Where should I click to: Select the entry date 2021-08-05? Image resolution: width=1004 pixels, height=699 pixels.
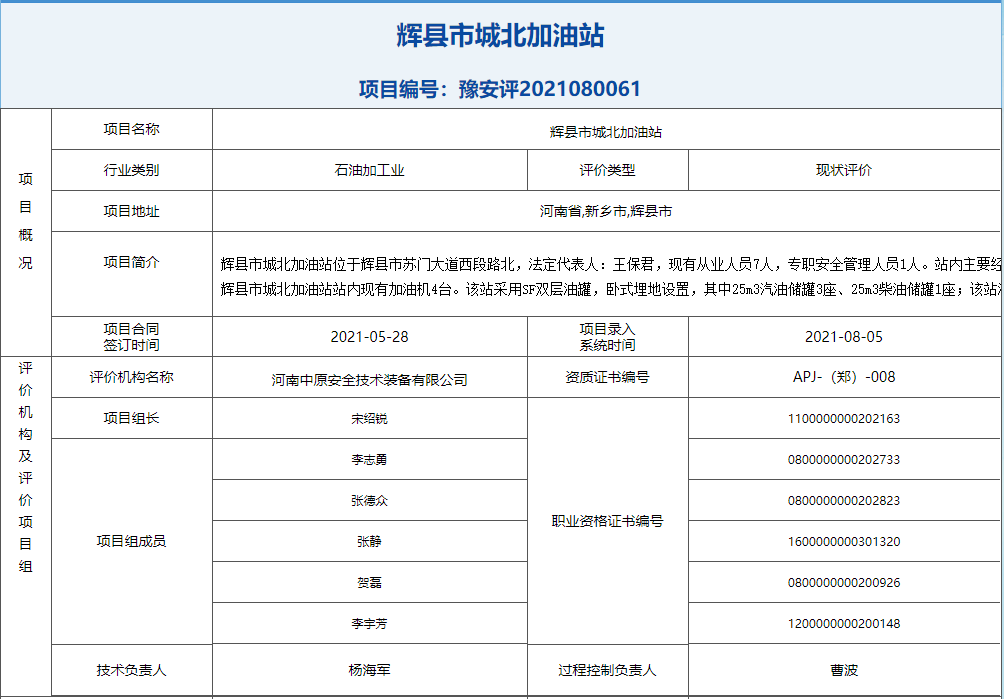(x=844, y=337)
